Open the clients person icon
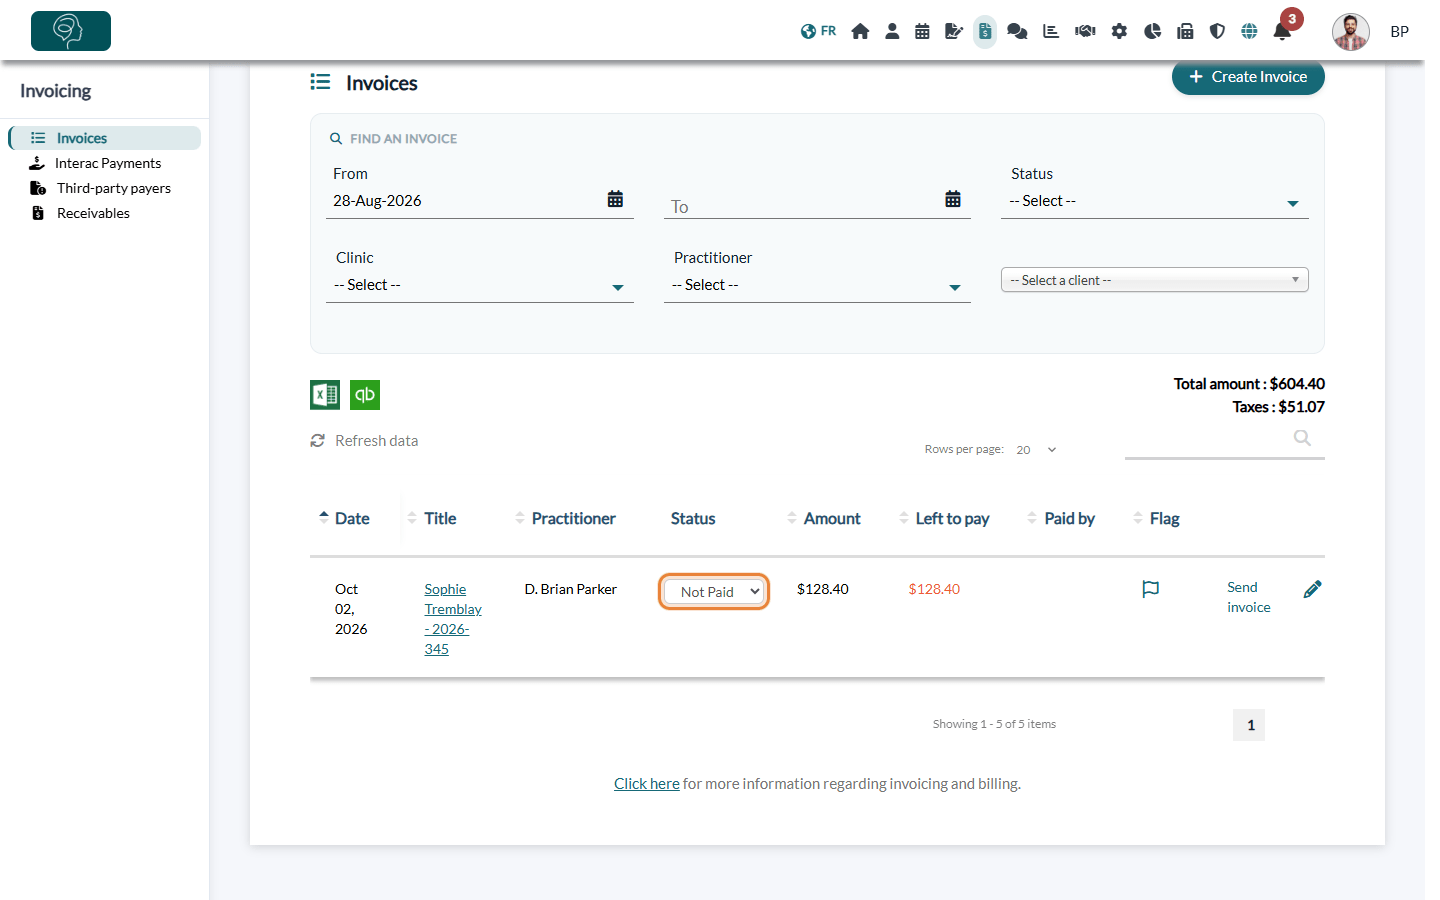The image size is (1440, 900). 892,31
